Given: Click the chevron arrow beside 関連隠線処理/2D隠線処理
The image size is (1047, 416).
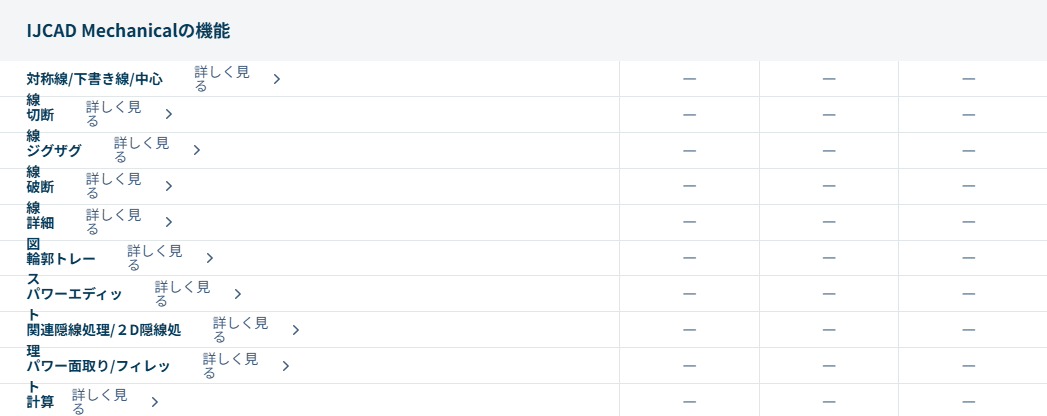Looking at the screenshot, I should click(296, 330).
